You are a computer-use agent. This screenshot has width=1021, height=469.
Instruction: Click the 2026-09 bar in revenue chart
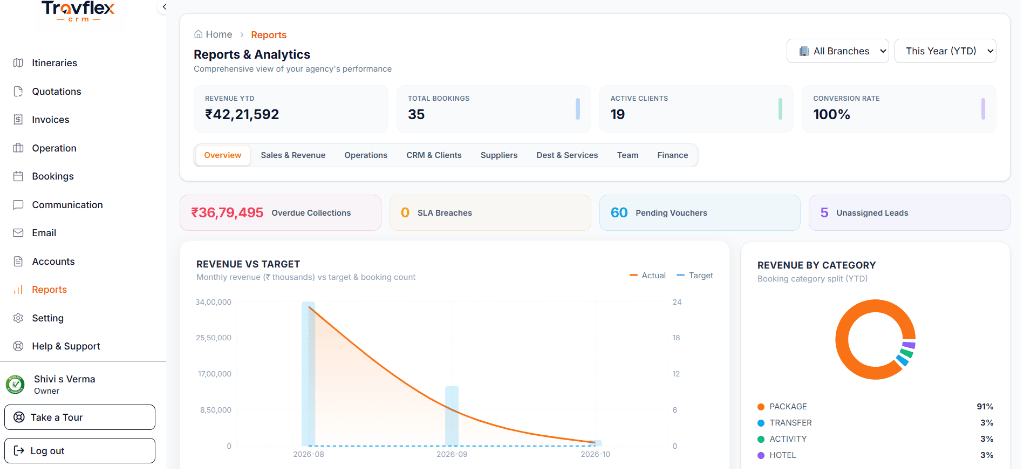click(452, 416)
